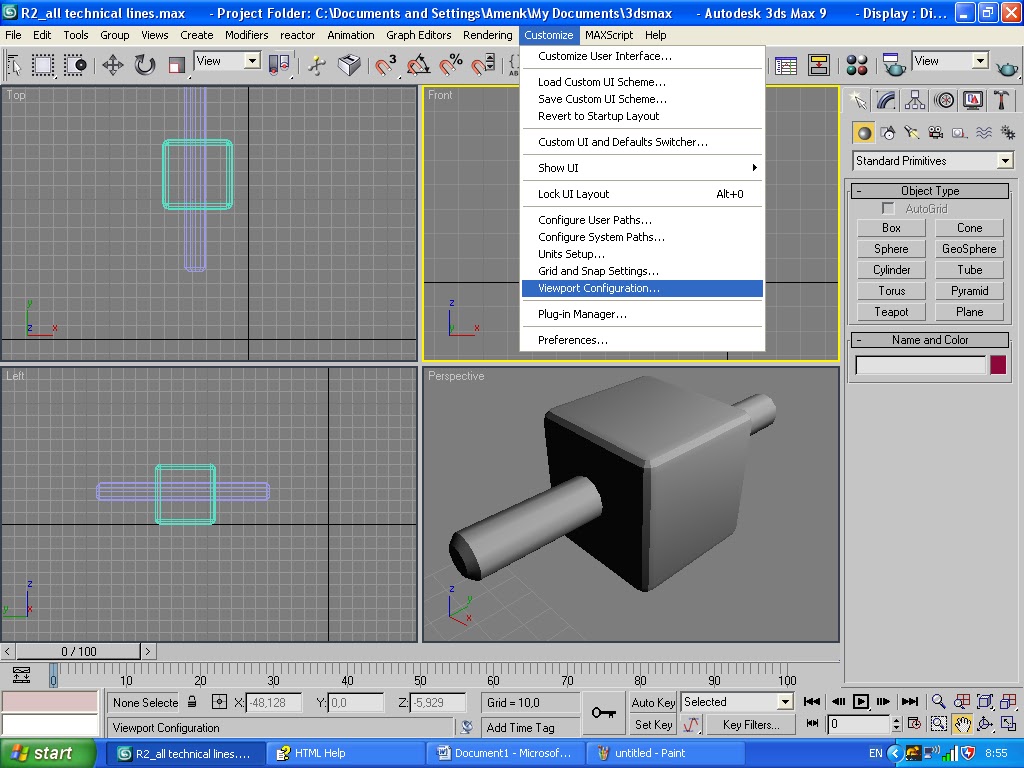The width and height of the screenshot is (1024, 768).
Task: Choose Viewport Configuration menu entry
Action: click(643, 288)
